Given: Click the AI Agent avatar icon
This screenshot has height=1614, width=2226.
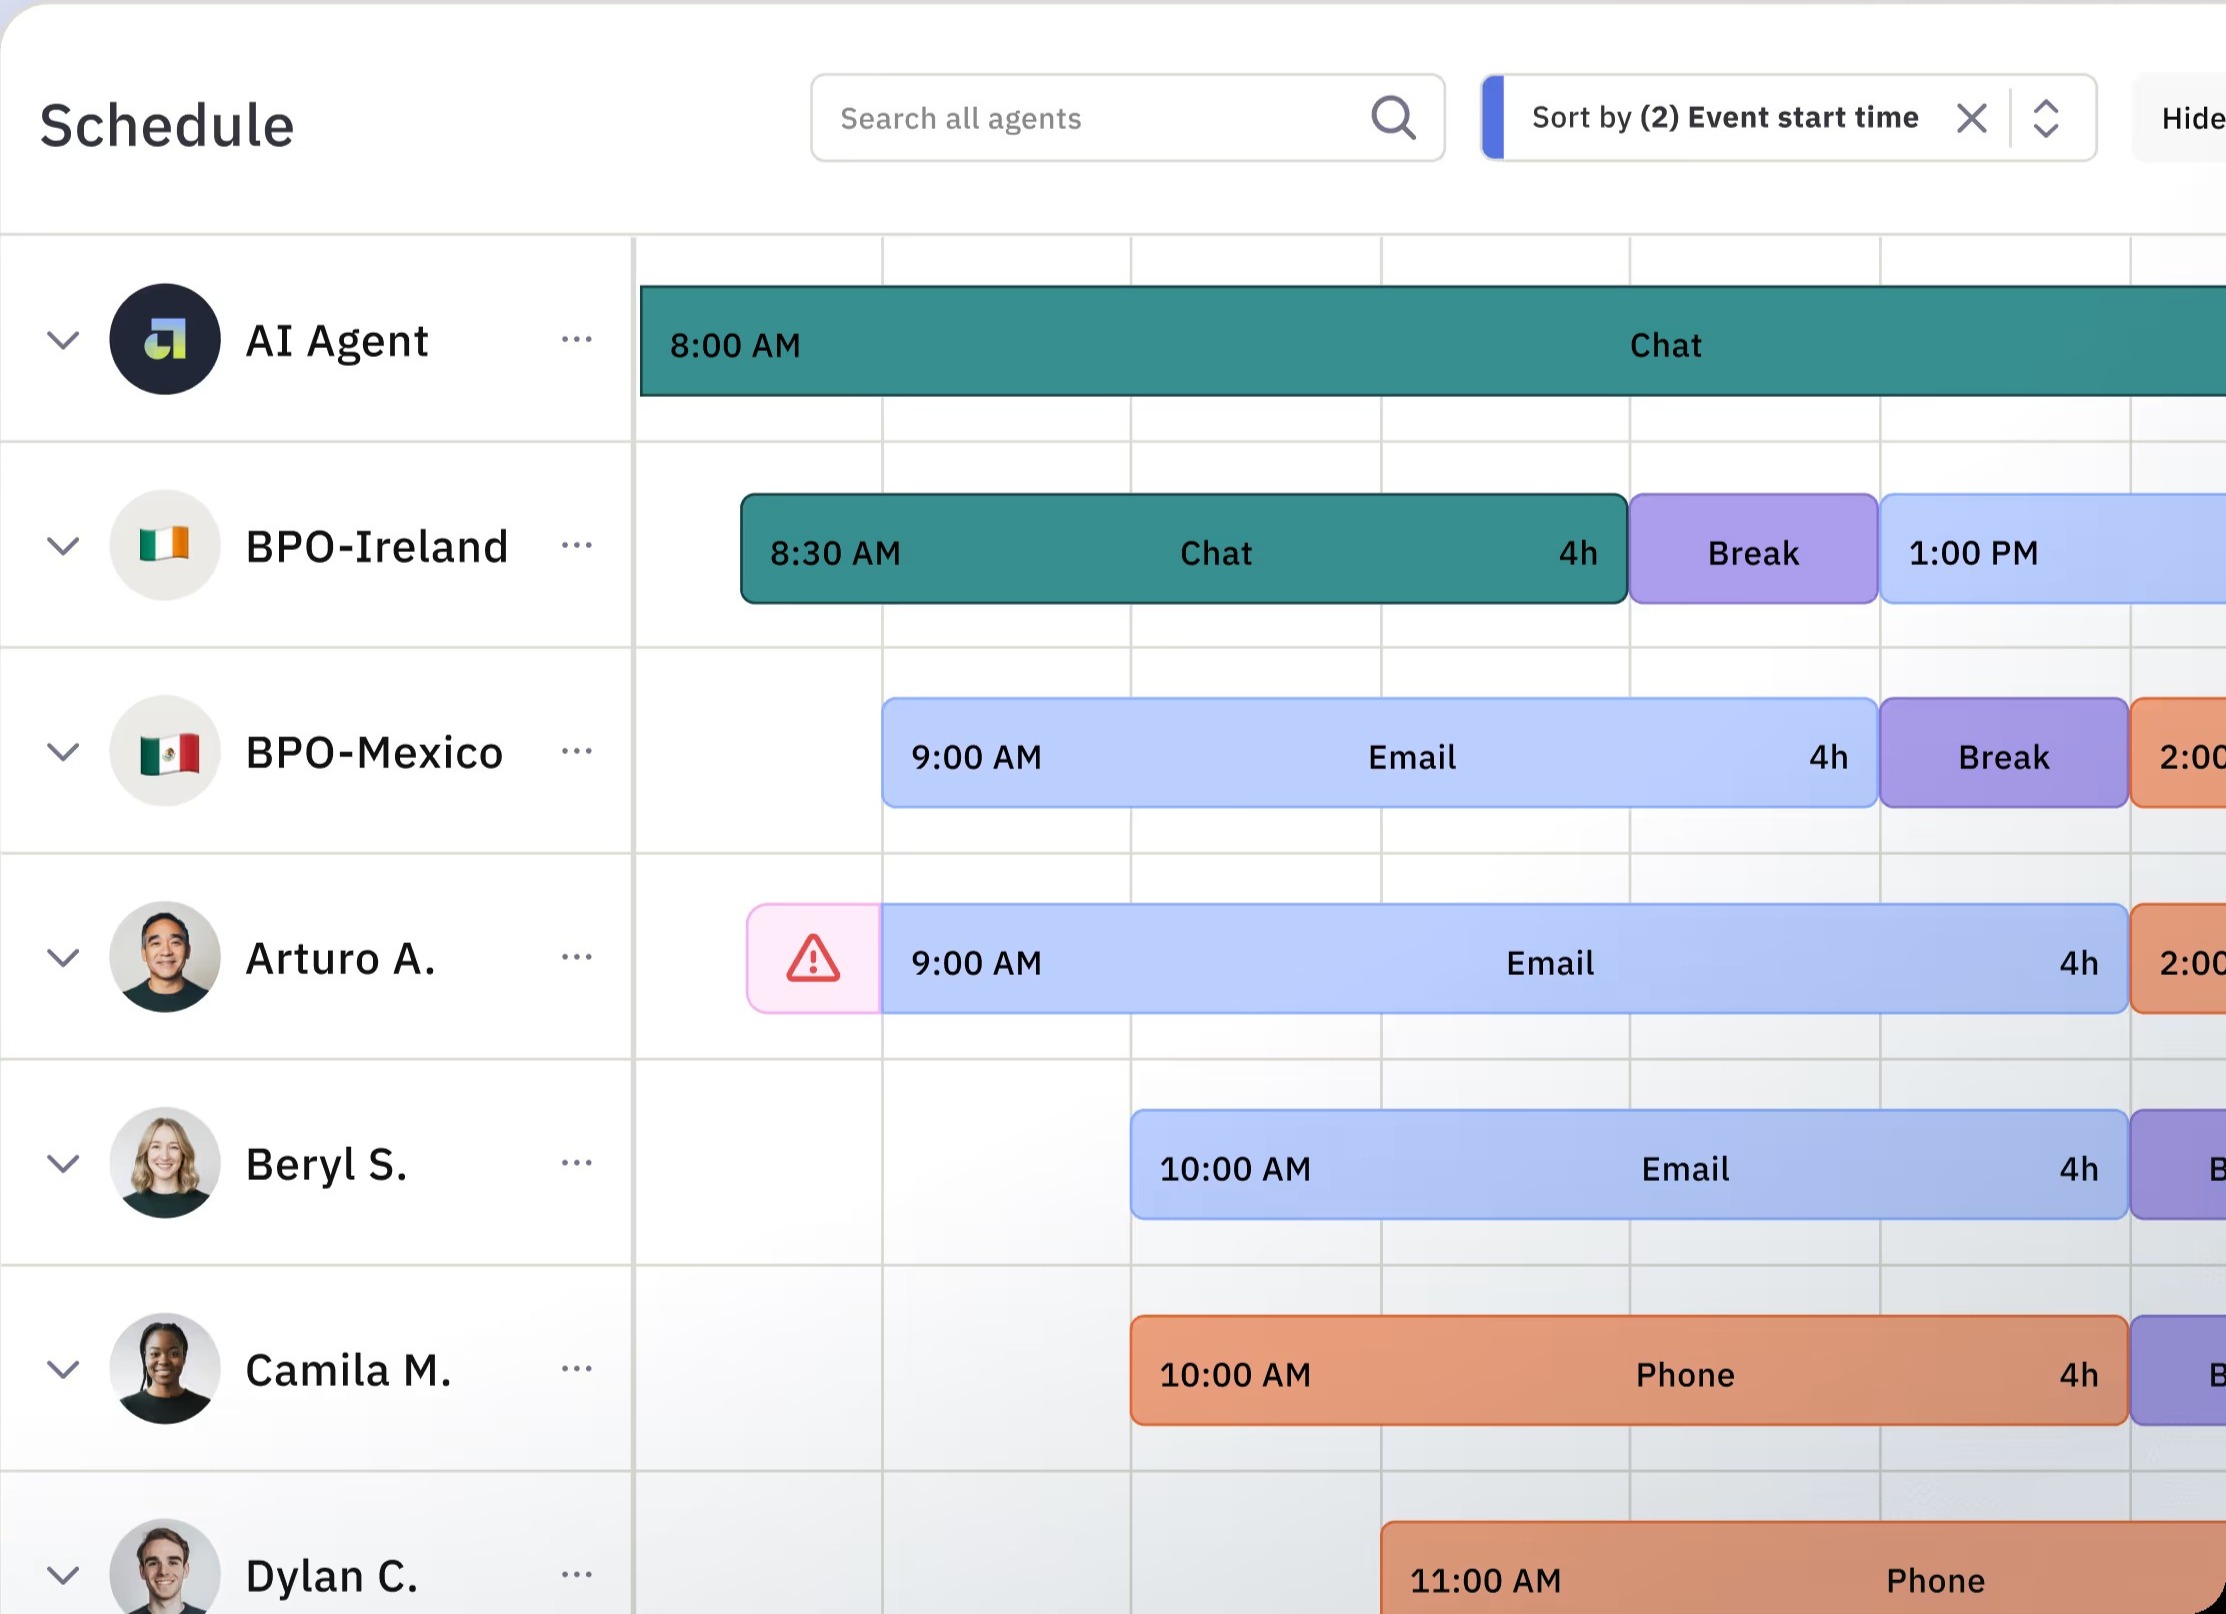Looking at the screenshot, I should click(x=165, y=340).
